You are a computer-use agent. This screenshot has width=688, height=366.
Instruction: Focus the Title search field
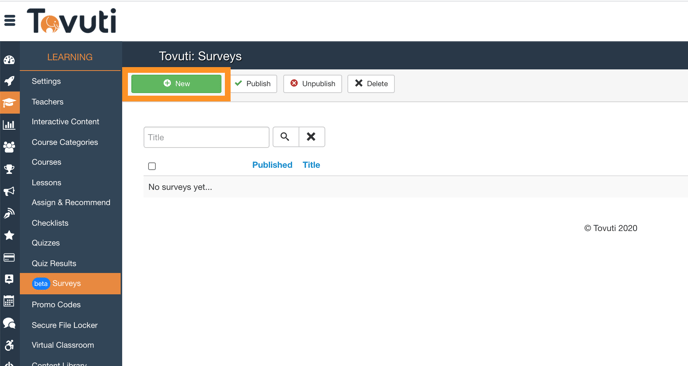click(206, 137)
